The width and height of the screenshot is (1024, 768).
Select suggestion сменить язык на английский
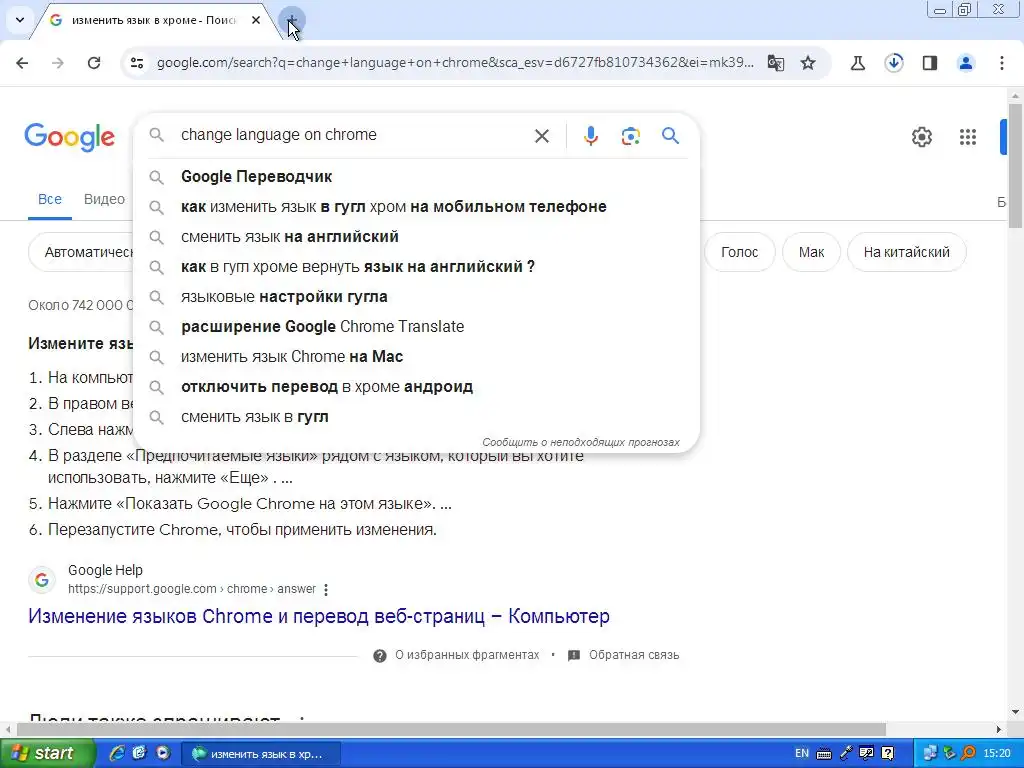416,236
